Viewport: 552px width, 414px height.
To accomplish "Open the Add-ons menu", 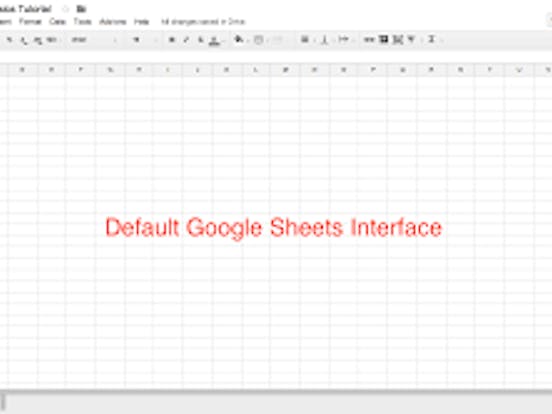I will click(x=113, y=22).
